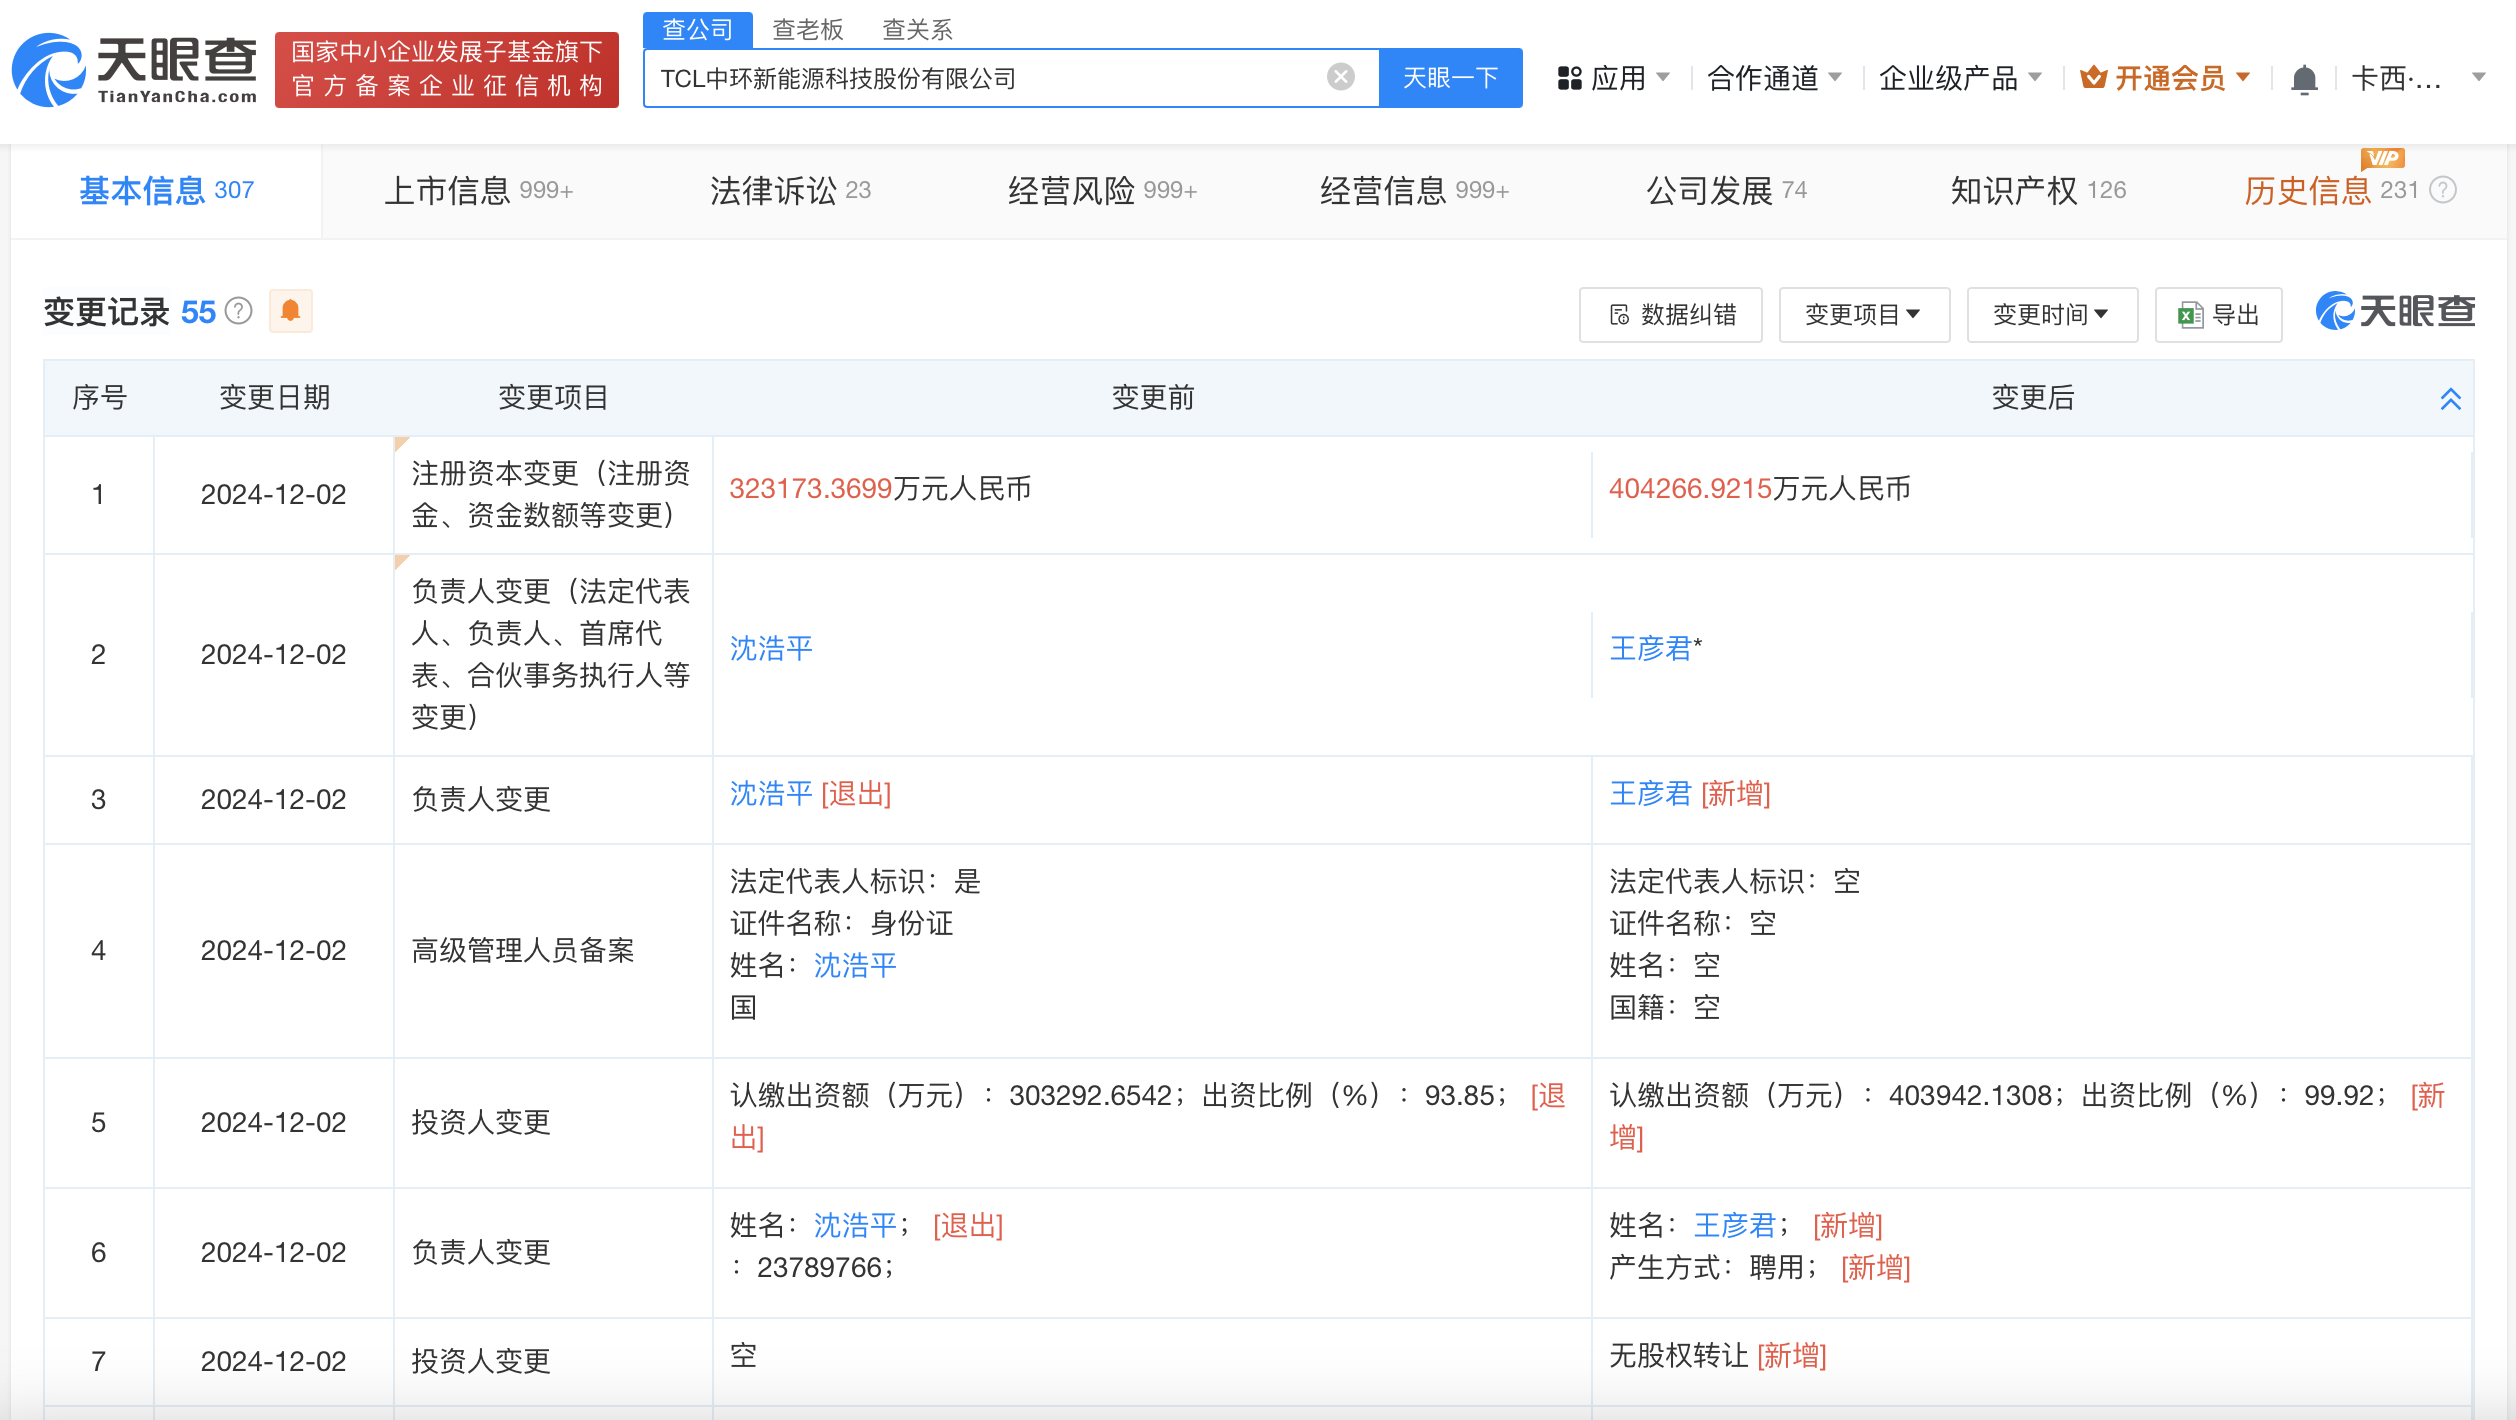Image resolution: width=2516 pixels, height=1420 pixels.
Task: Clear the search box with the X icon
Action: (1340, 77)
